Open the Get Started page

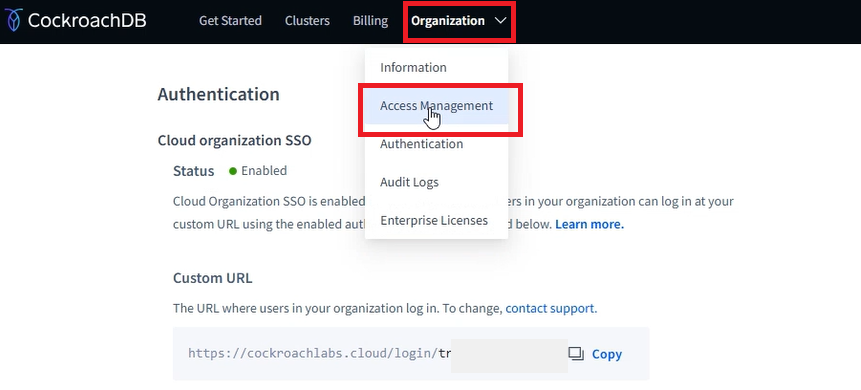(x=230, y=21)
